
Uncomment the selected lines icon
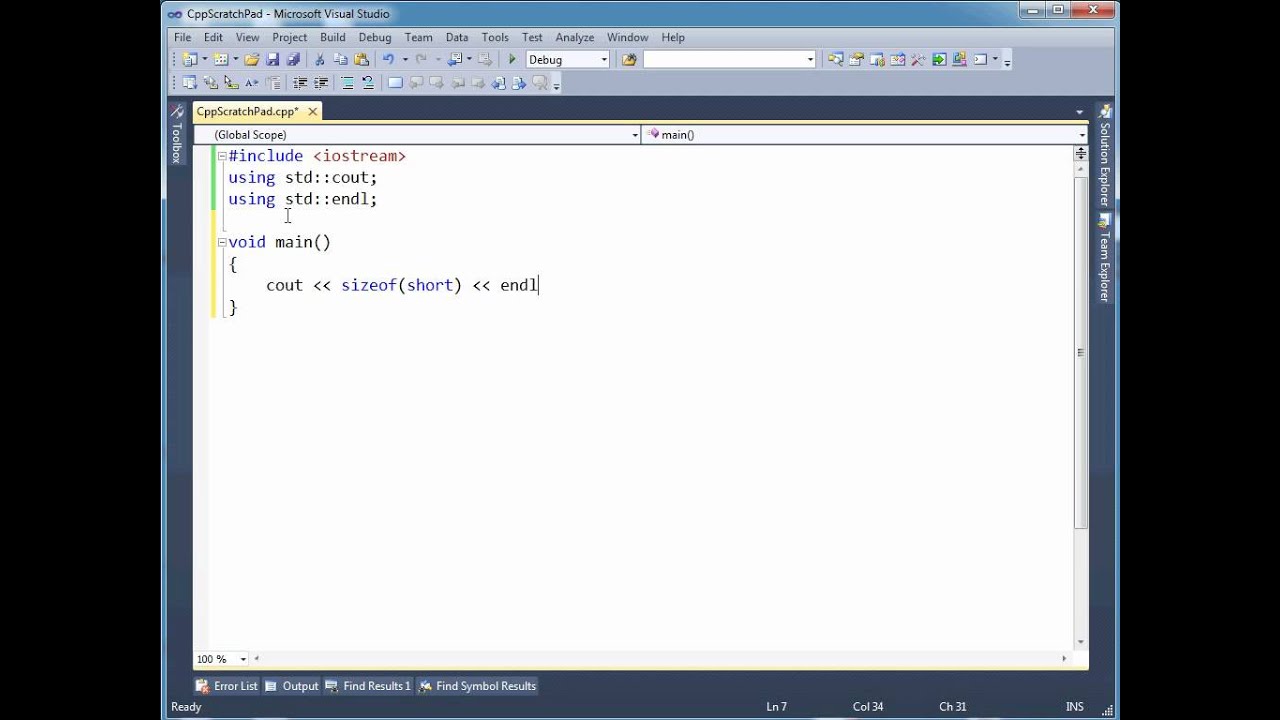[x=368, y=83]
